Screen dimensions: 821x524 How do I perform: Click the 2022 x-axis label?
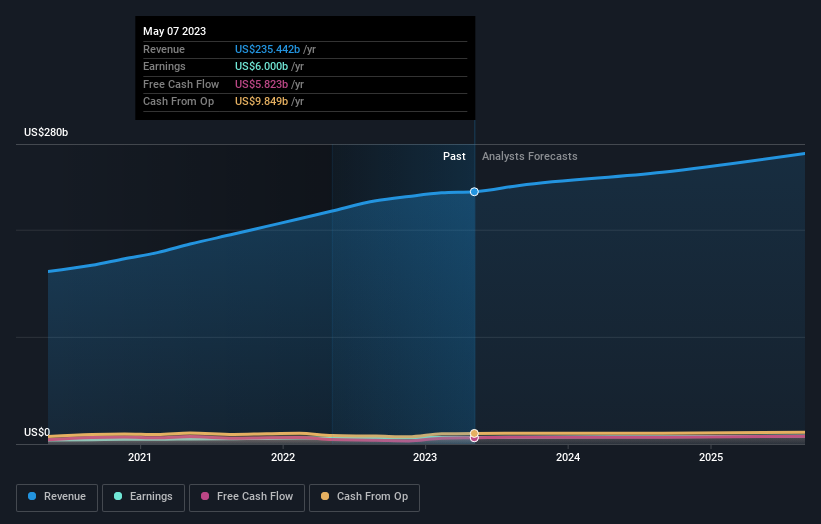pyautogui.click(x=283, y=457)
